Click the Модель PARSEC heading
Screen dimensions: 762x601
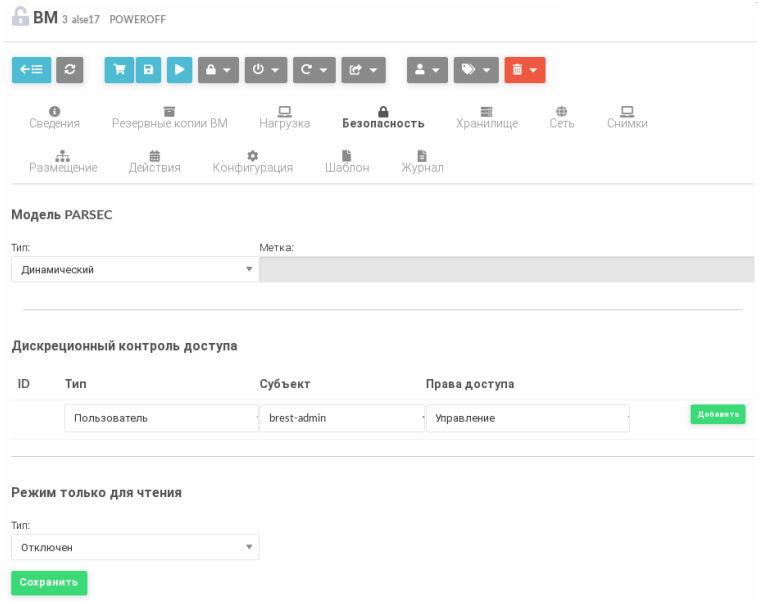click(x=62, y=215)
